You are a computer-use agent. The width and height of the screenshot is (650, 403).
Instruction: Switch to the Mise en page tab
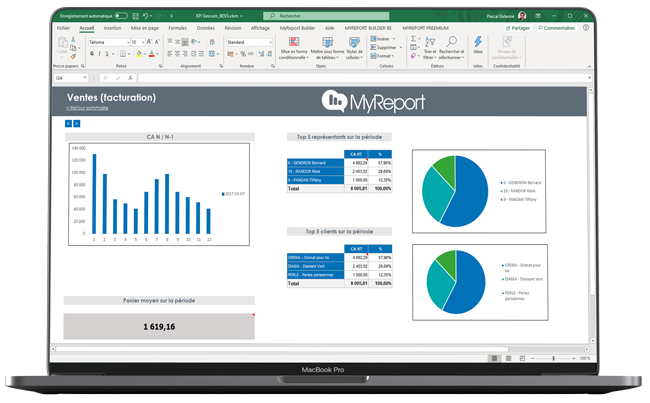click(x=145, y=28)
